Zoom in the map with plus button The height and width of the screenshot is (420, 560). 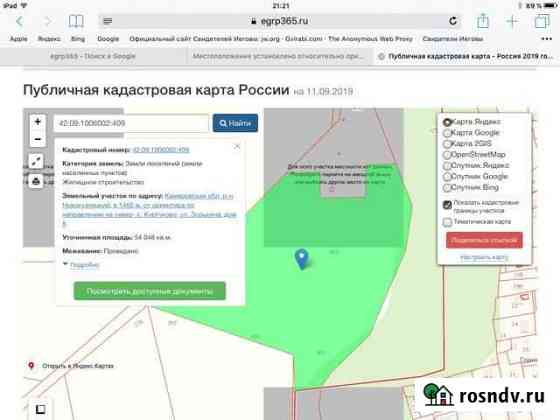[38, 122]
